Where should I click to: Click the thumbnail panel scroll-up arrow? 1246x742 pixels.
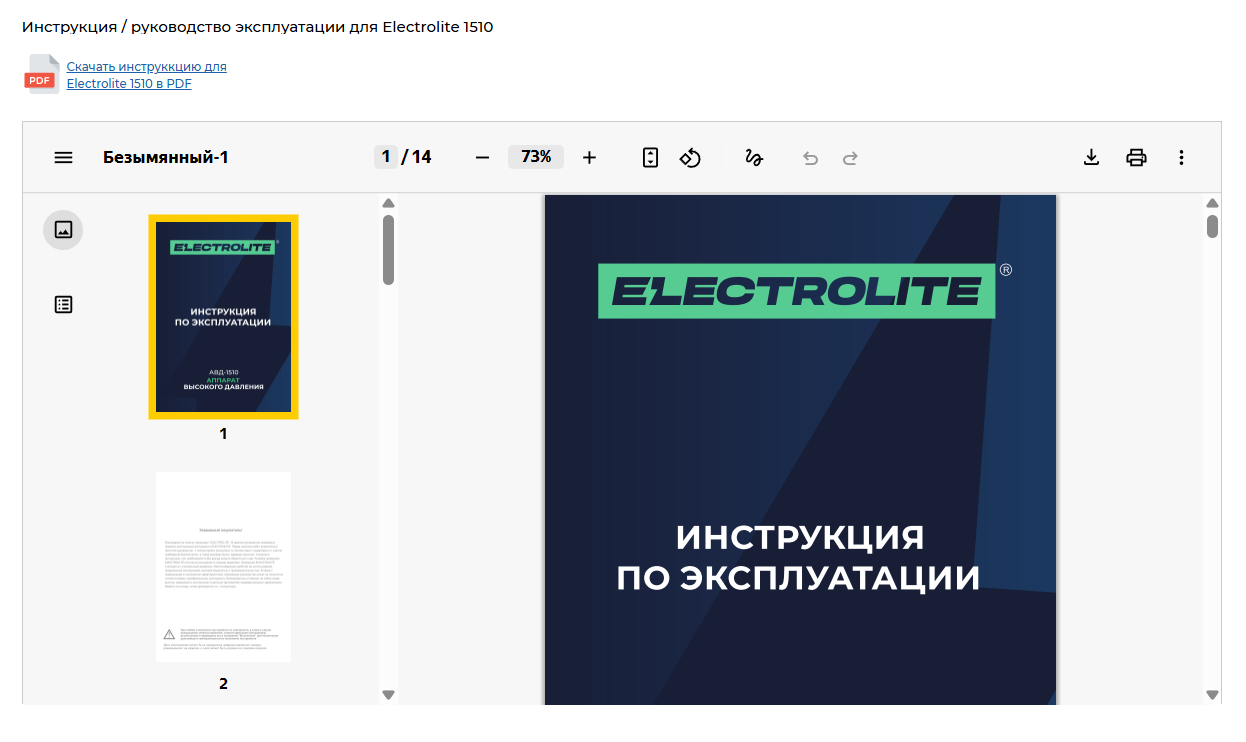pos(389,203)
